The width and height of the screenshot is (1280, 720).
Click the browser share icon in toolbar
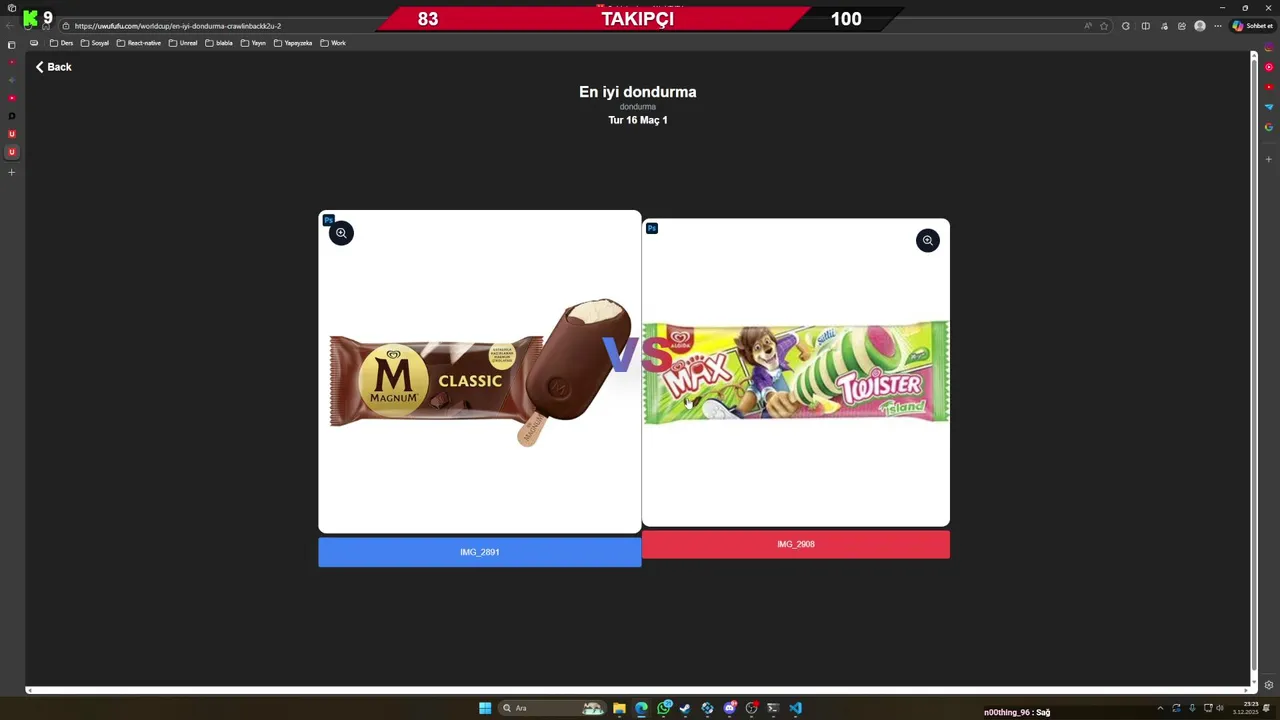click(1182, 26)
